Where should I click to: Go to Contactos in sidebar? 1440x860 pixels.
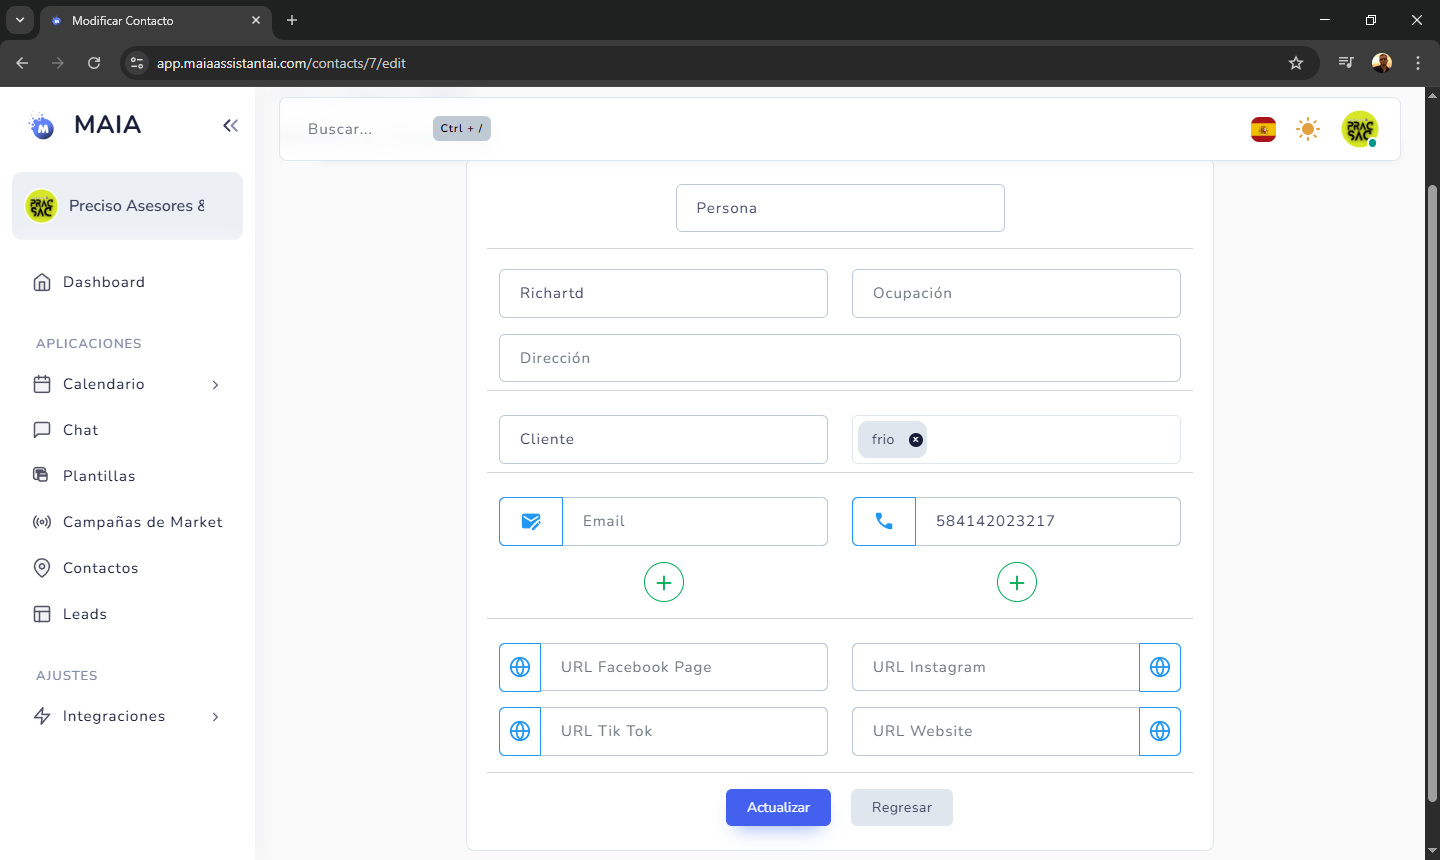tap(100, 568)
